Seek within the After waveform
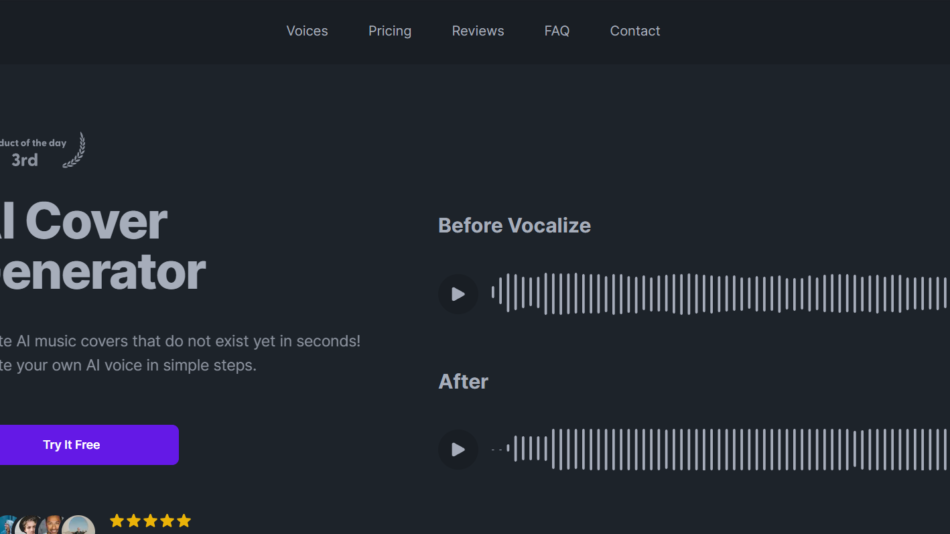 (x=720, y=450)
